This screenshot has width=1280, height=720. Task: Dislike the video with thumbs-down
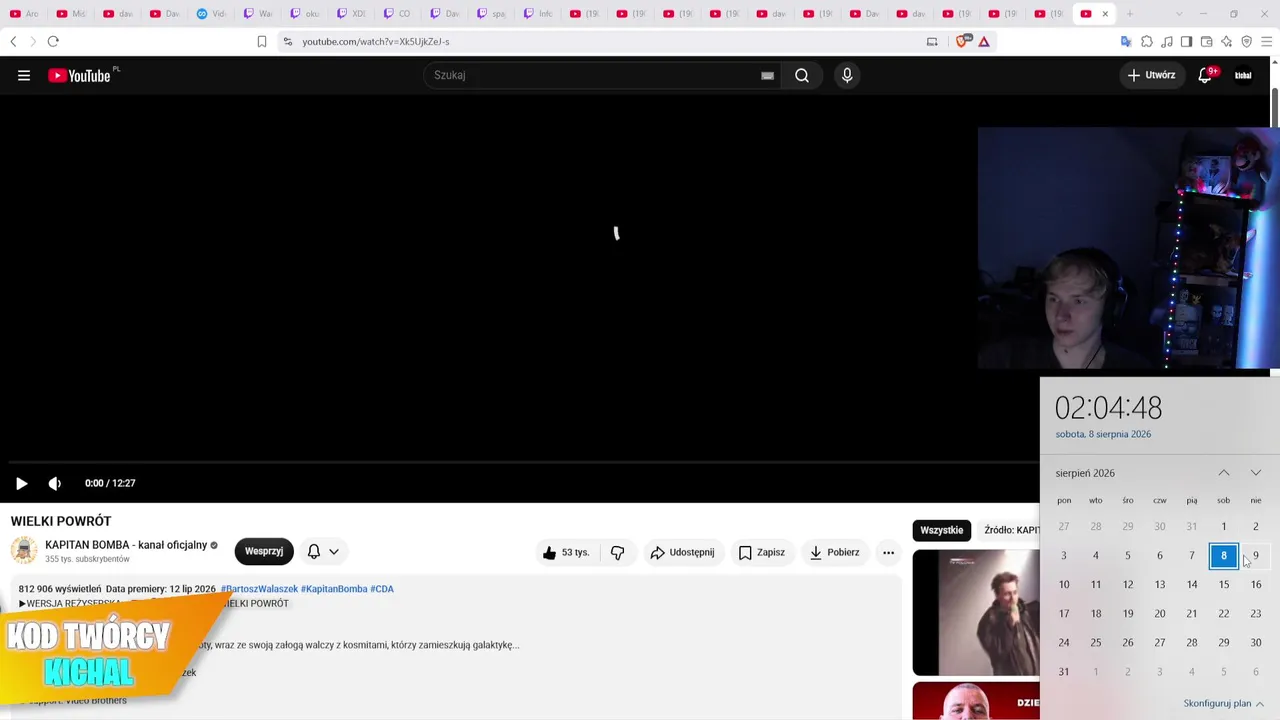pos(617,552)
